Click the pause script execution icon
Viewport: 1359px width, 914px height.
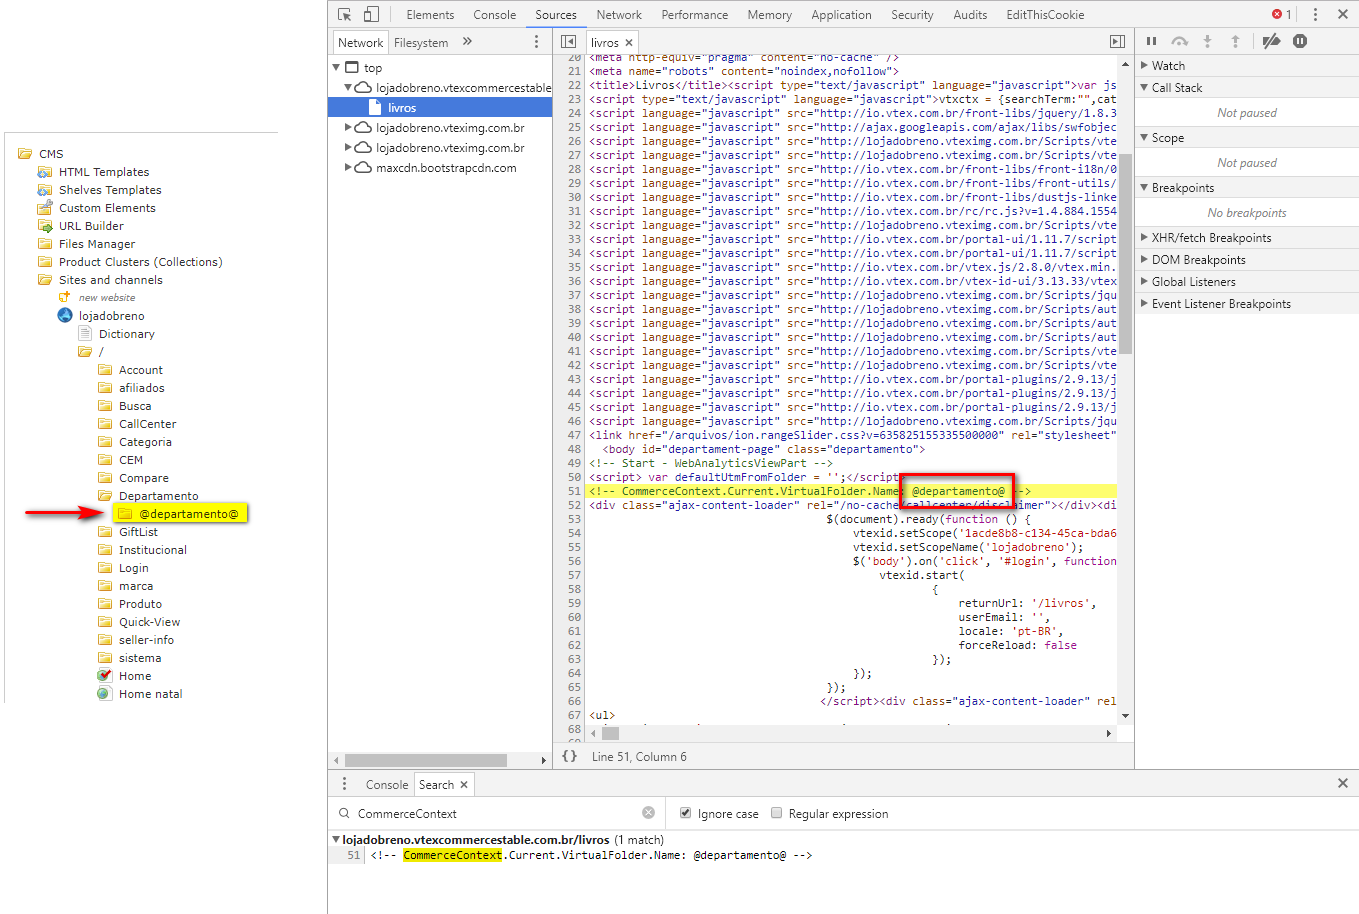tap(1151, 41)
